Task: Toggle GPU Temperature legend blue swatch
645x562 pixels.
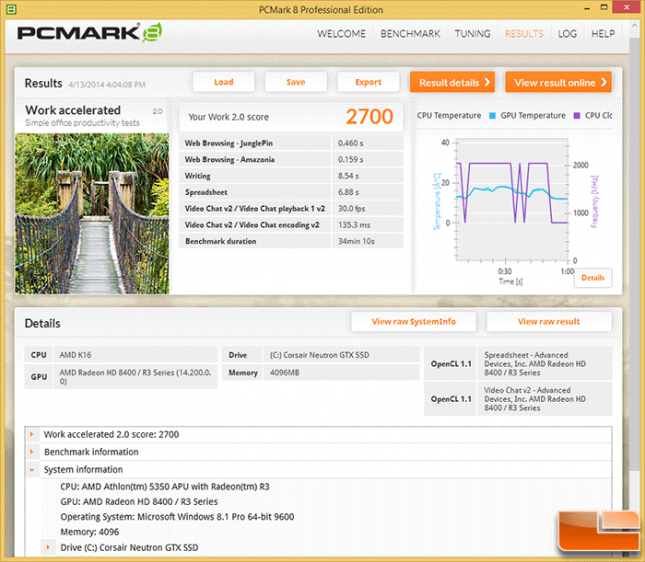Action: click(x=492, y=116)
